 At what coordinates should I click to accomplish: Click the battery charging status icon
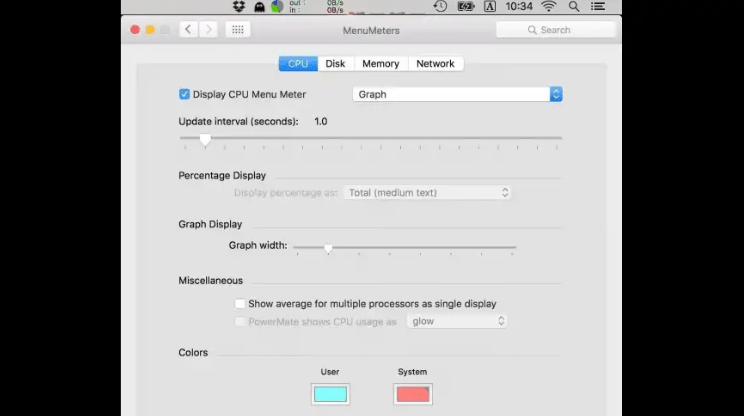pos(465,6)
